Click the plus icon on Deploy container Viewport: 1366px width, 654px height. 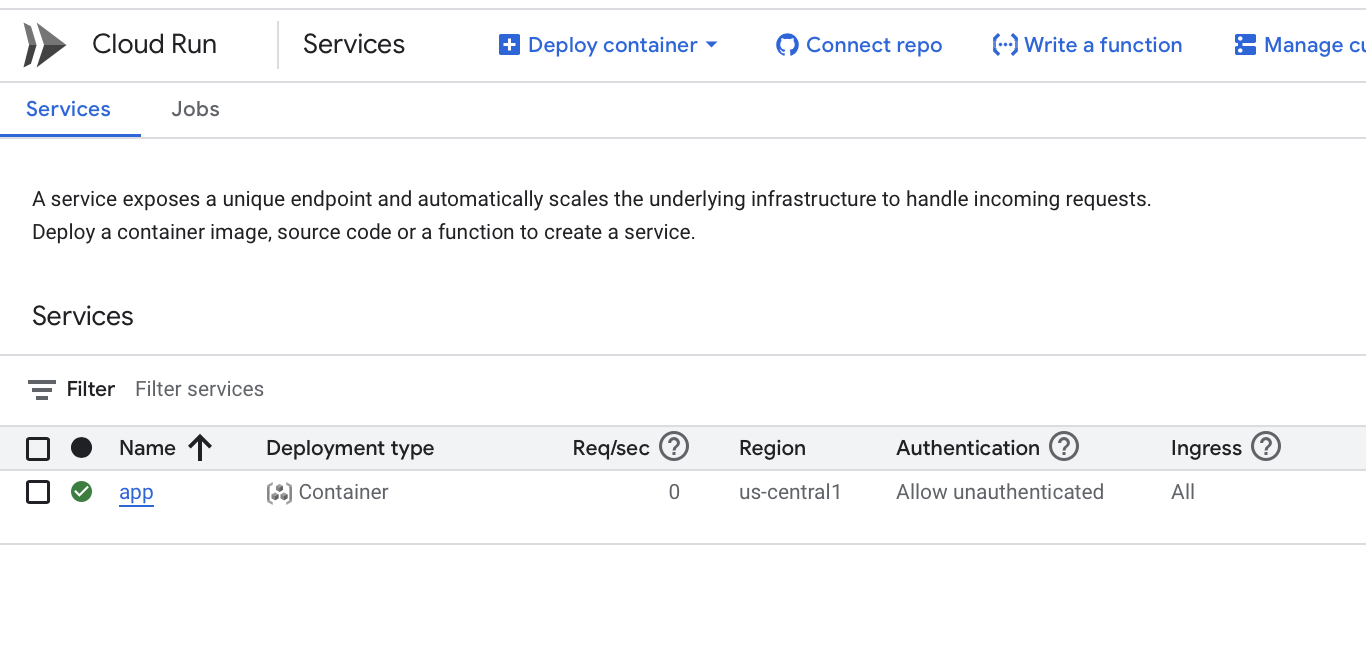509,45
